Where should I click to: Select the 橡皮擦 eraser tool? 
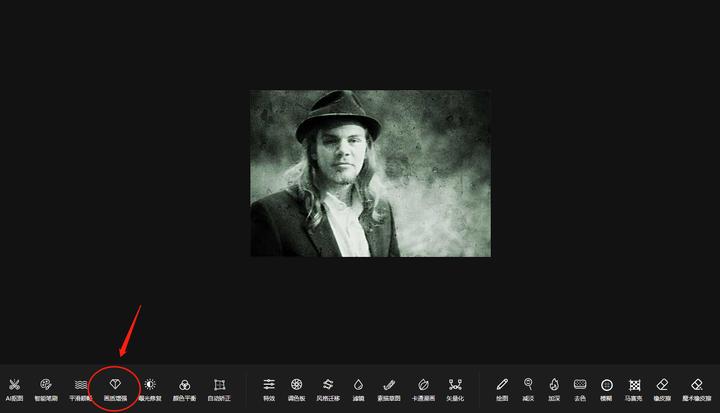coord(662,385)
